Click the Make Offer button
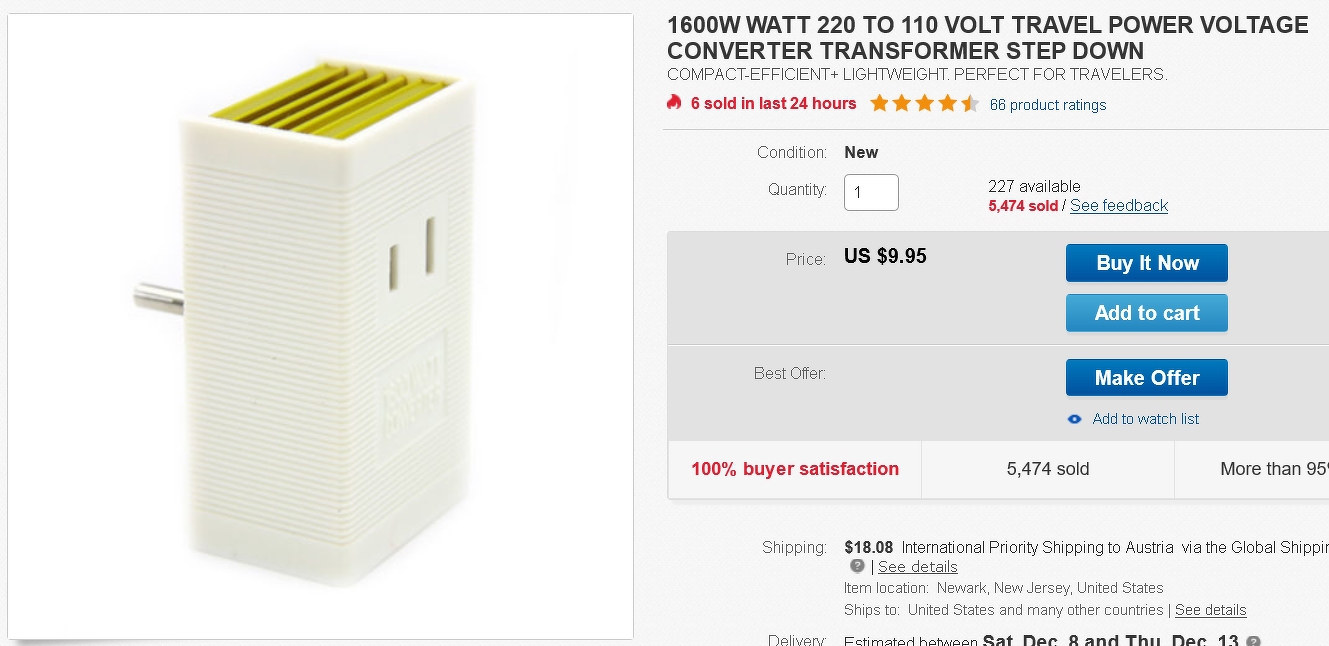 pos(1147,378)
